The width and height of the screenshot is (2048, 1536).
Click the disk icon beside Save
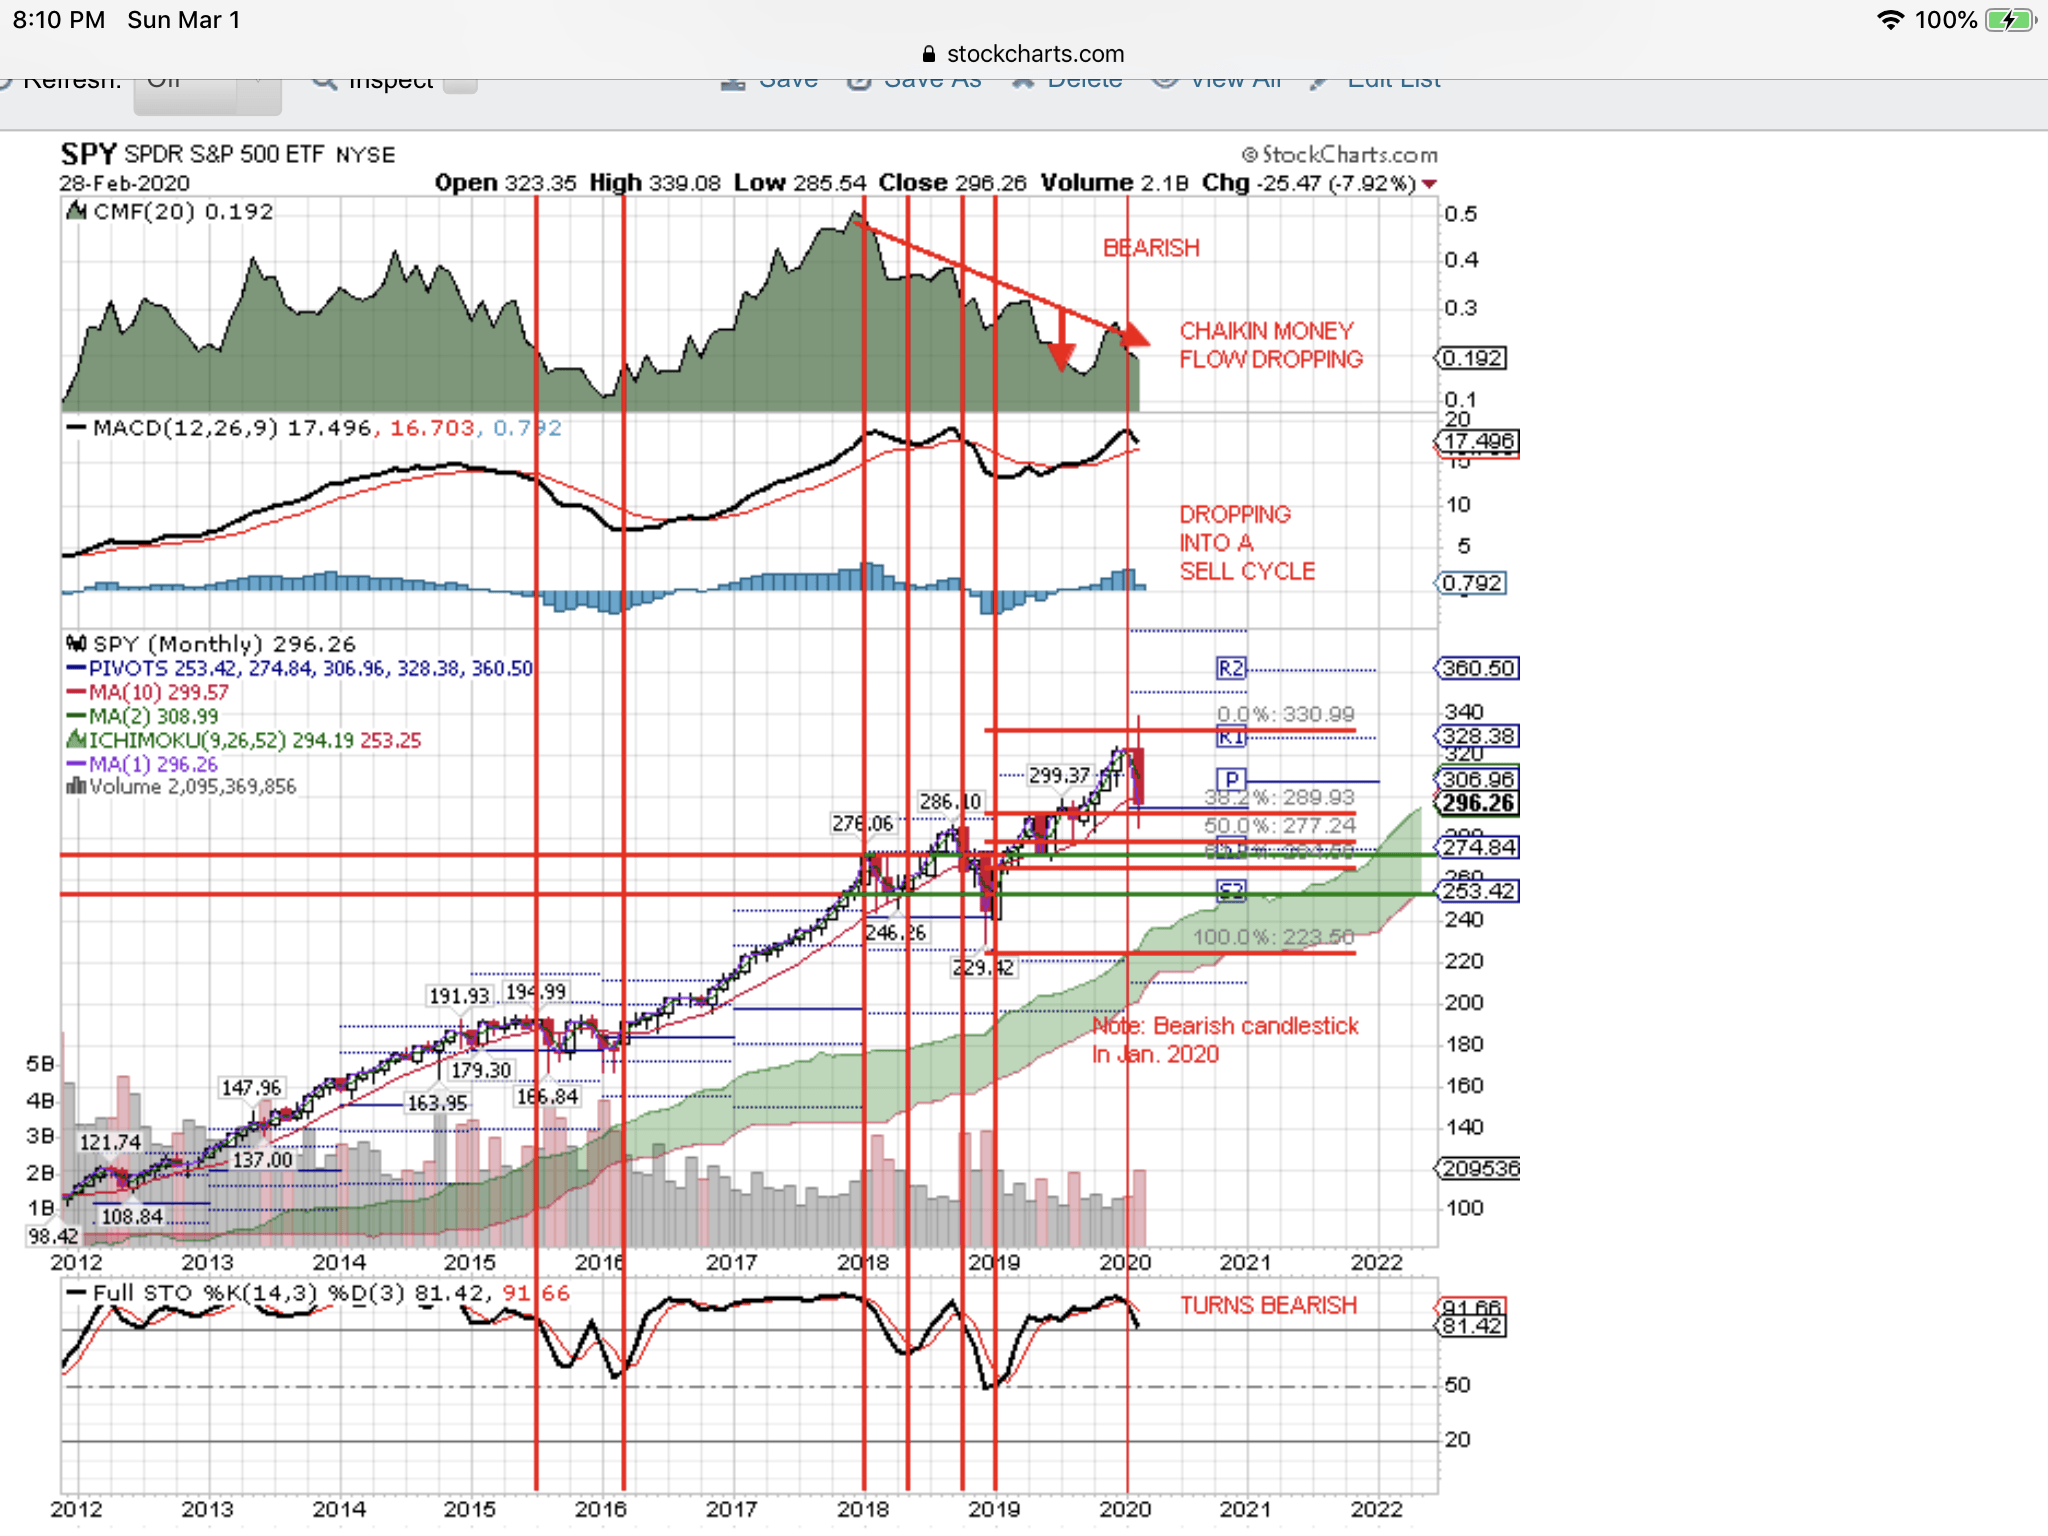[734, 84]
